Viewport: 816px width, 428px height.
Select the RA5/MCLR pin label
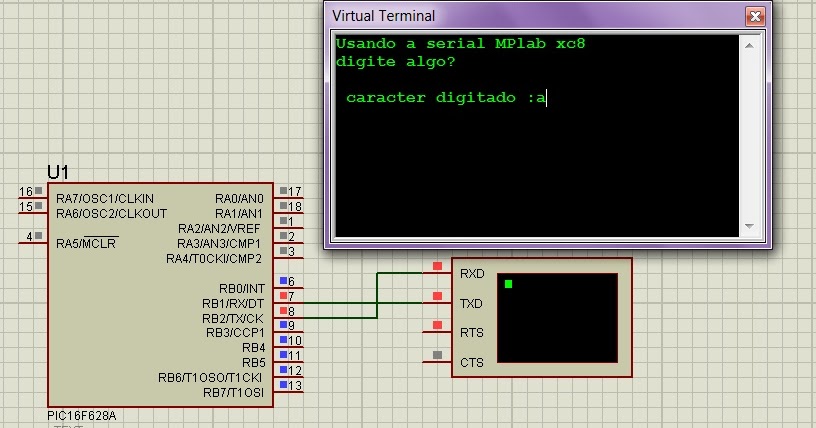coord(86,244)
